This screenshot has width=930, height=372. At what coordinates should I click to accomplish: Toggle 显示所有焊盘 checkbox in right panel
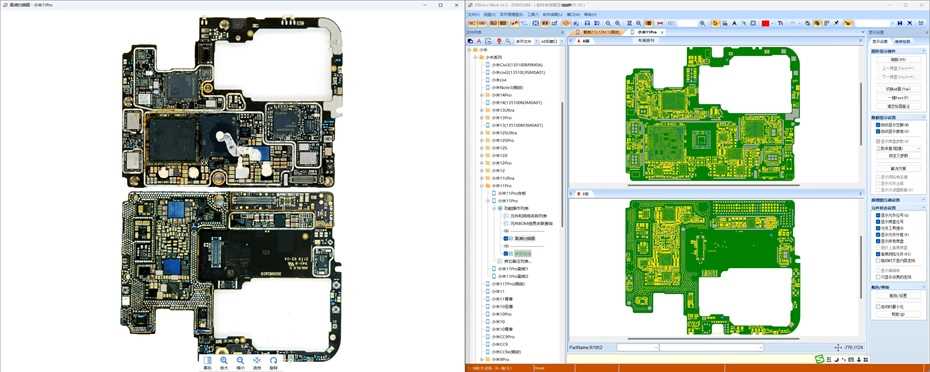click(x=878, y=241)
